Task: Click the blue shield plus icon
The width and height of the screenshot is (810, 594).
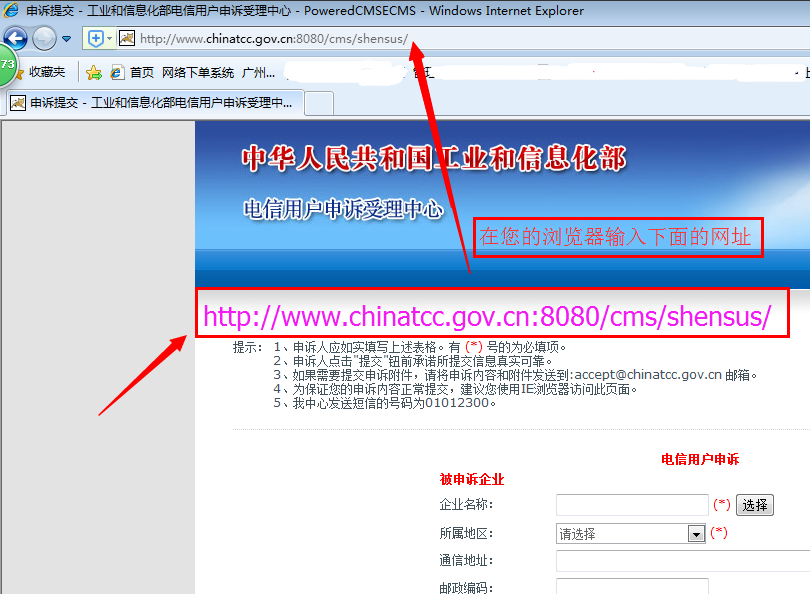Action: 96,39
